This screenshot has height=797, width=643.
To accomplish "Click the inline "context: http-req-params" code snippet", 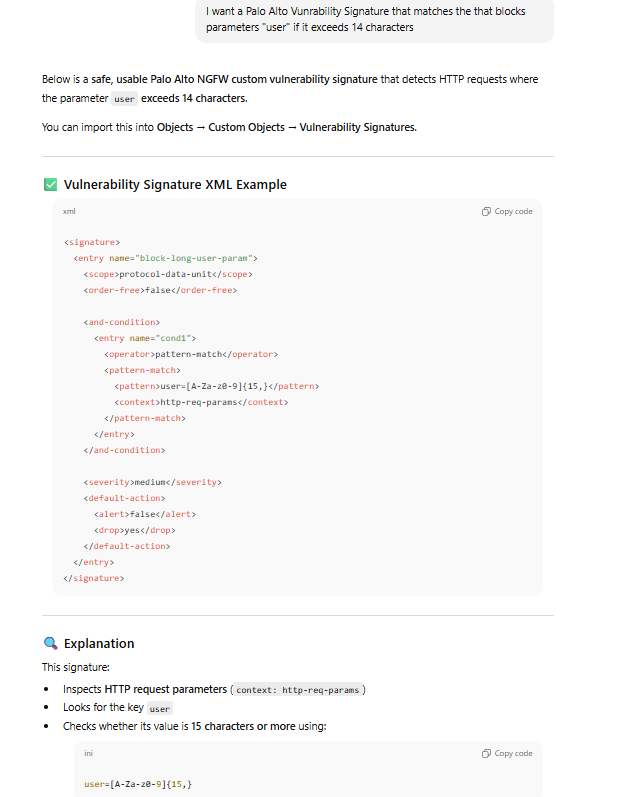I will pyautogui.click(x=300, y=689).
